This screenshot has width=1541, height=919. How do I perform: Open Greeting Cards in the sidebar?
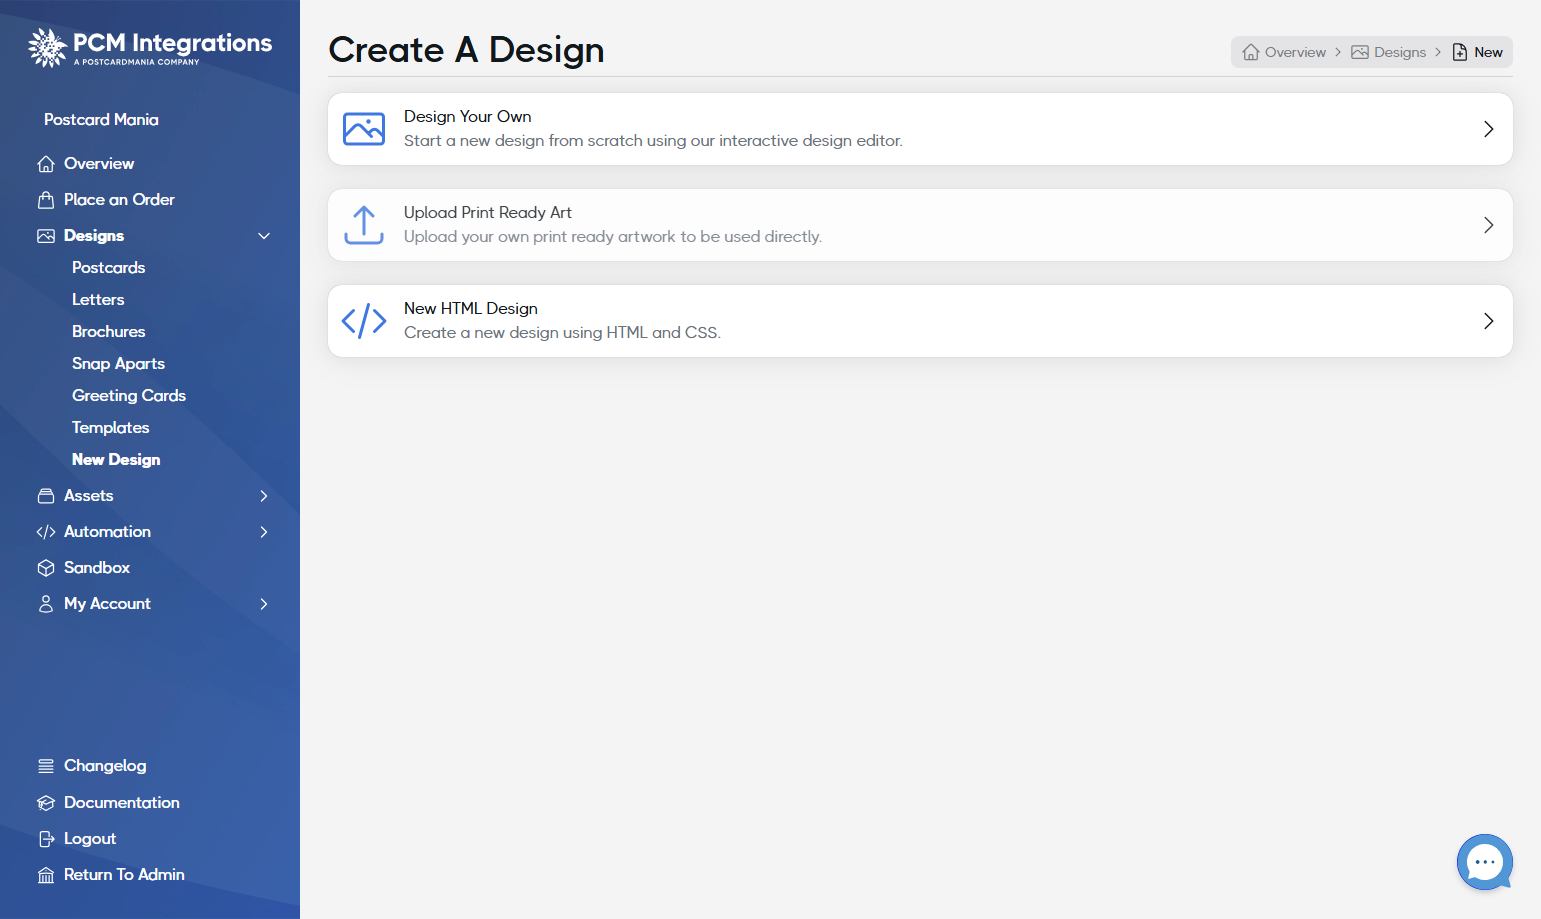coord(129,396)
